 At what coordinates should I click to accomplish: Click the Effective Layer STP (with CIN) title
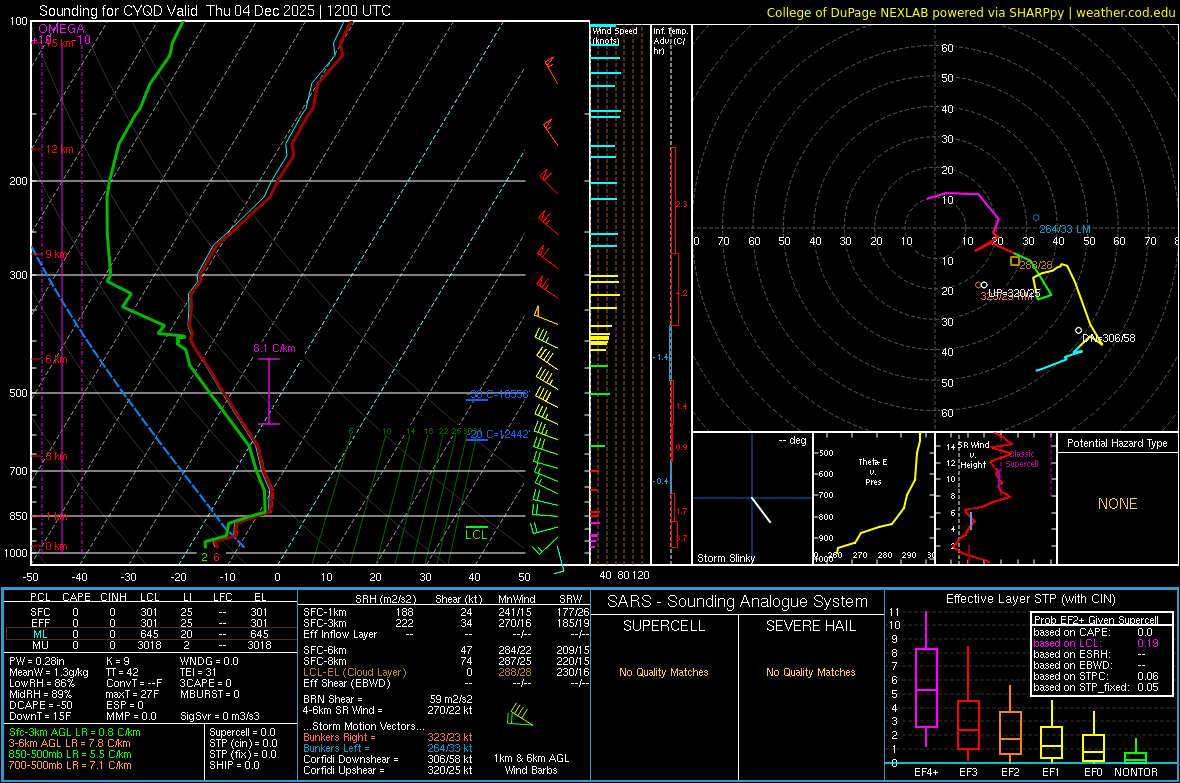1030,599
